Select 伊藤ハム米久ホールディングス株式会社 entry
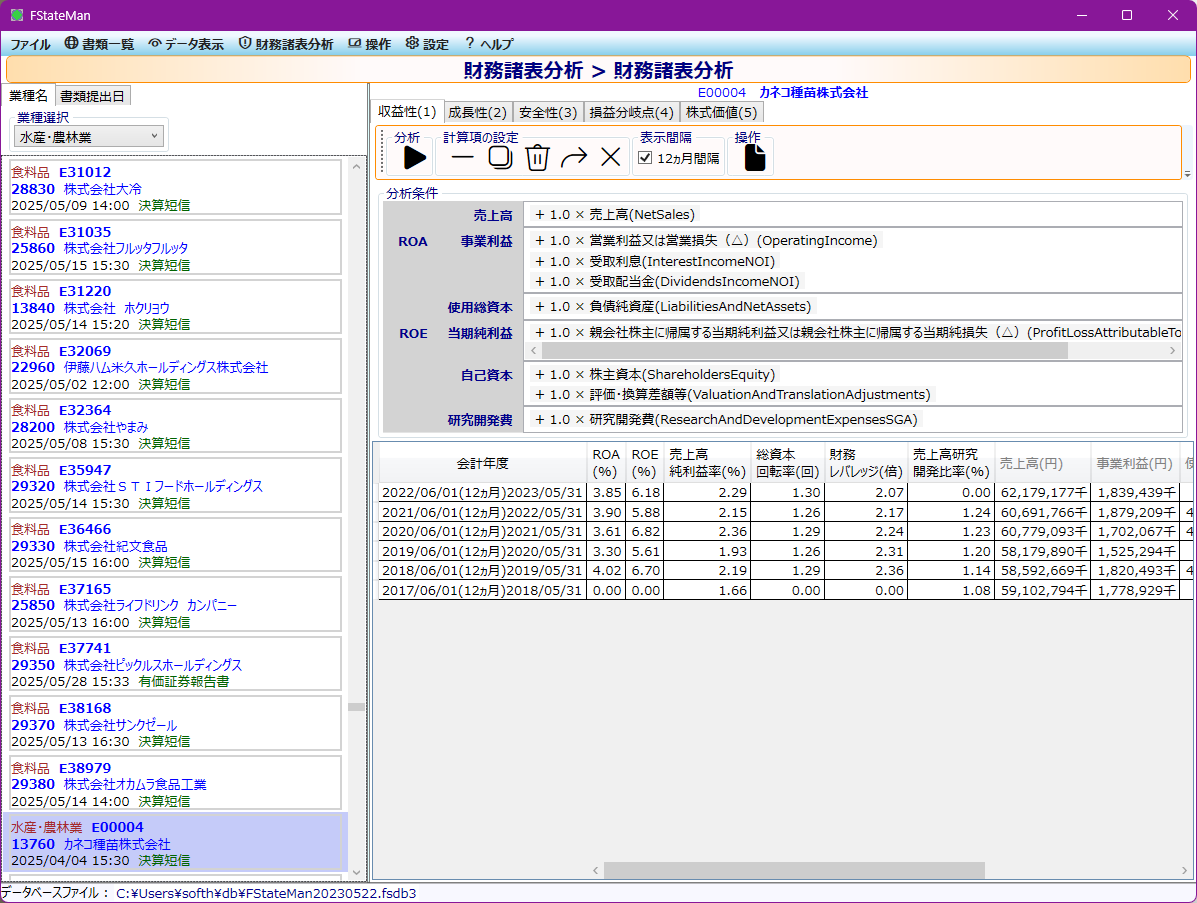This screenshot has width=1197, height=903. pos(175,367)
